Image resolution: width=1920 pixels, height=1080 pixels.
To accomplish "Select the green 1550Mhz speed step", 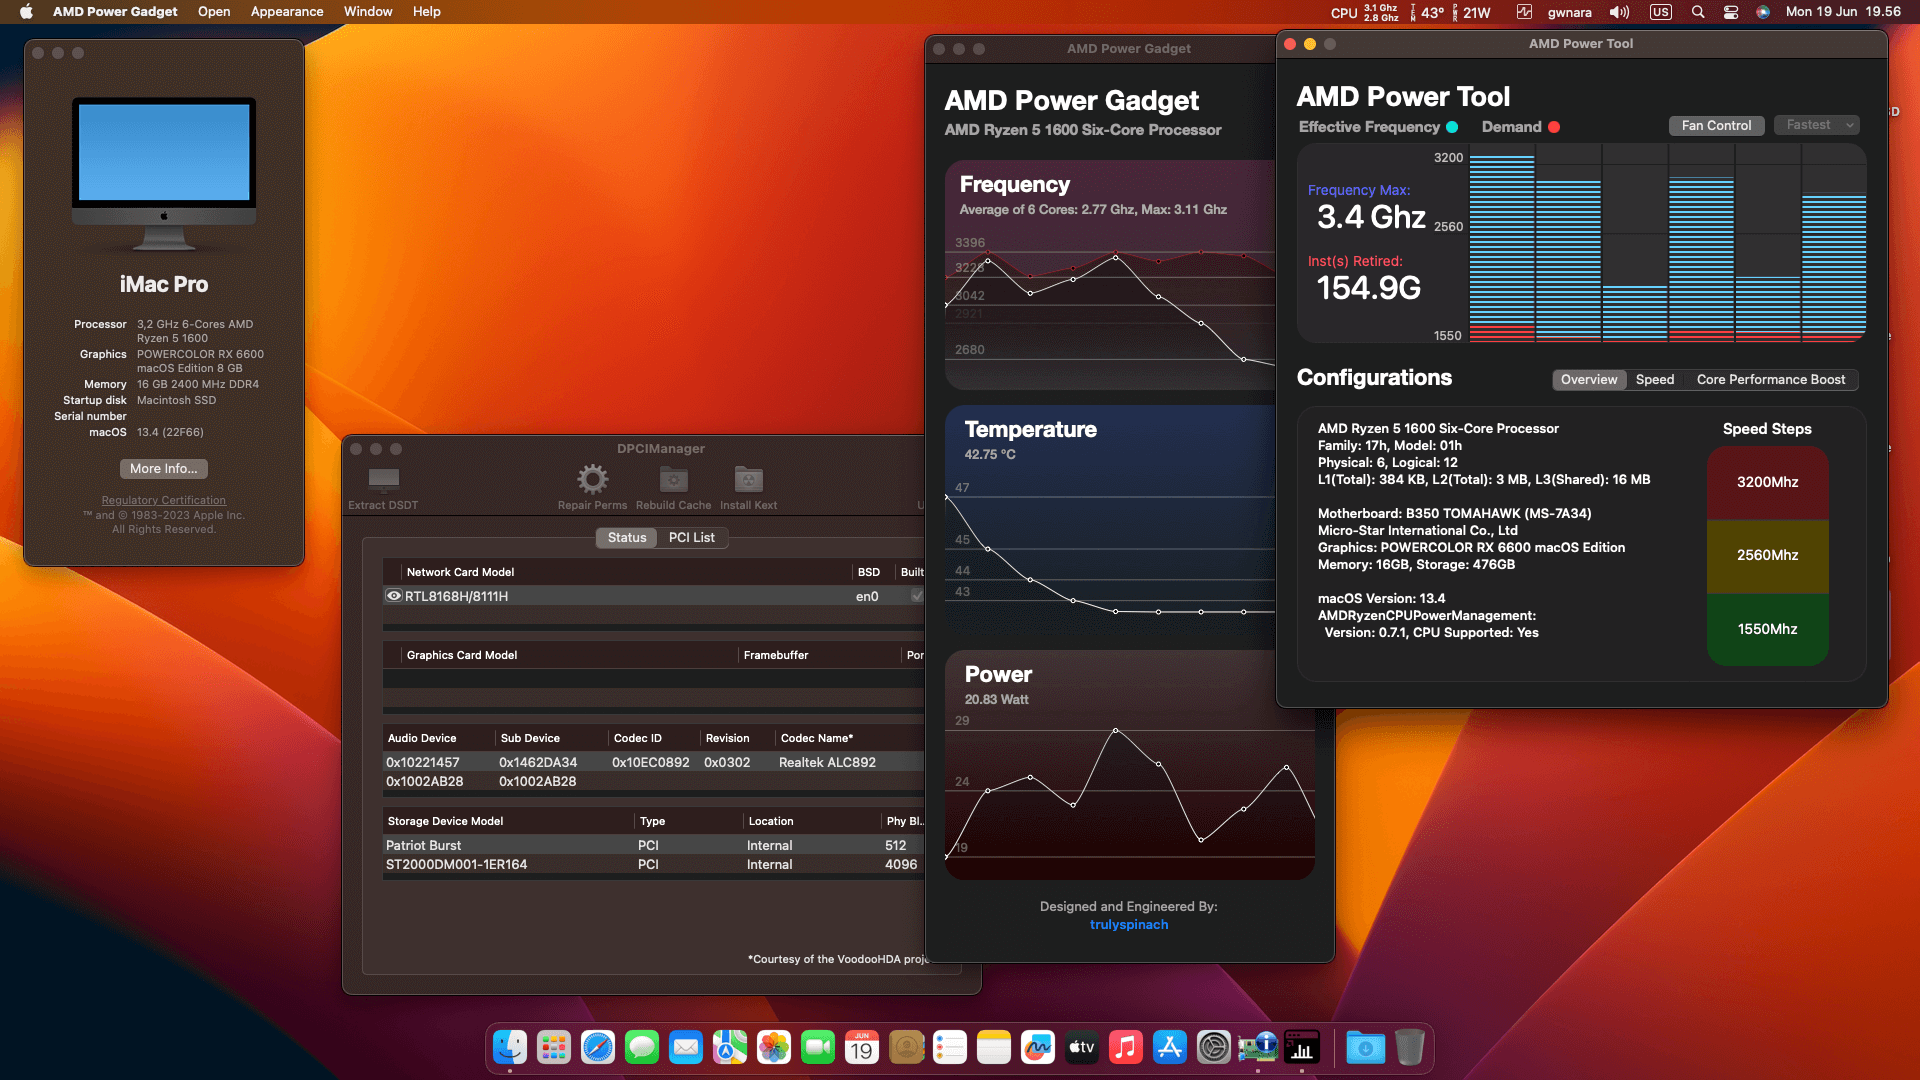I will [x=1767, y=629].
